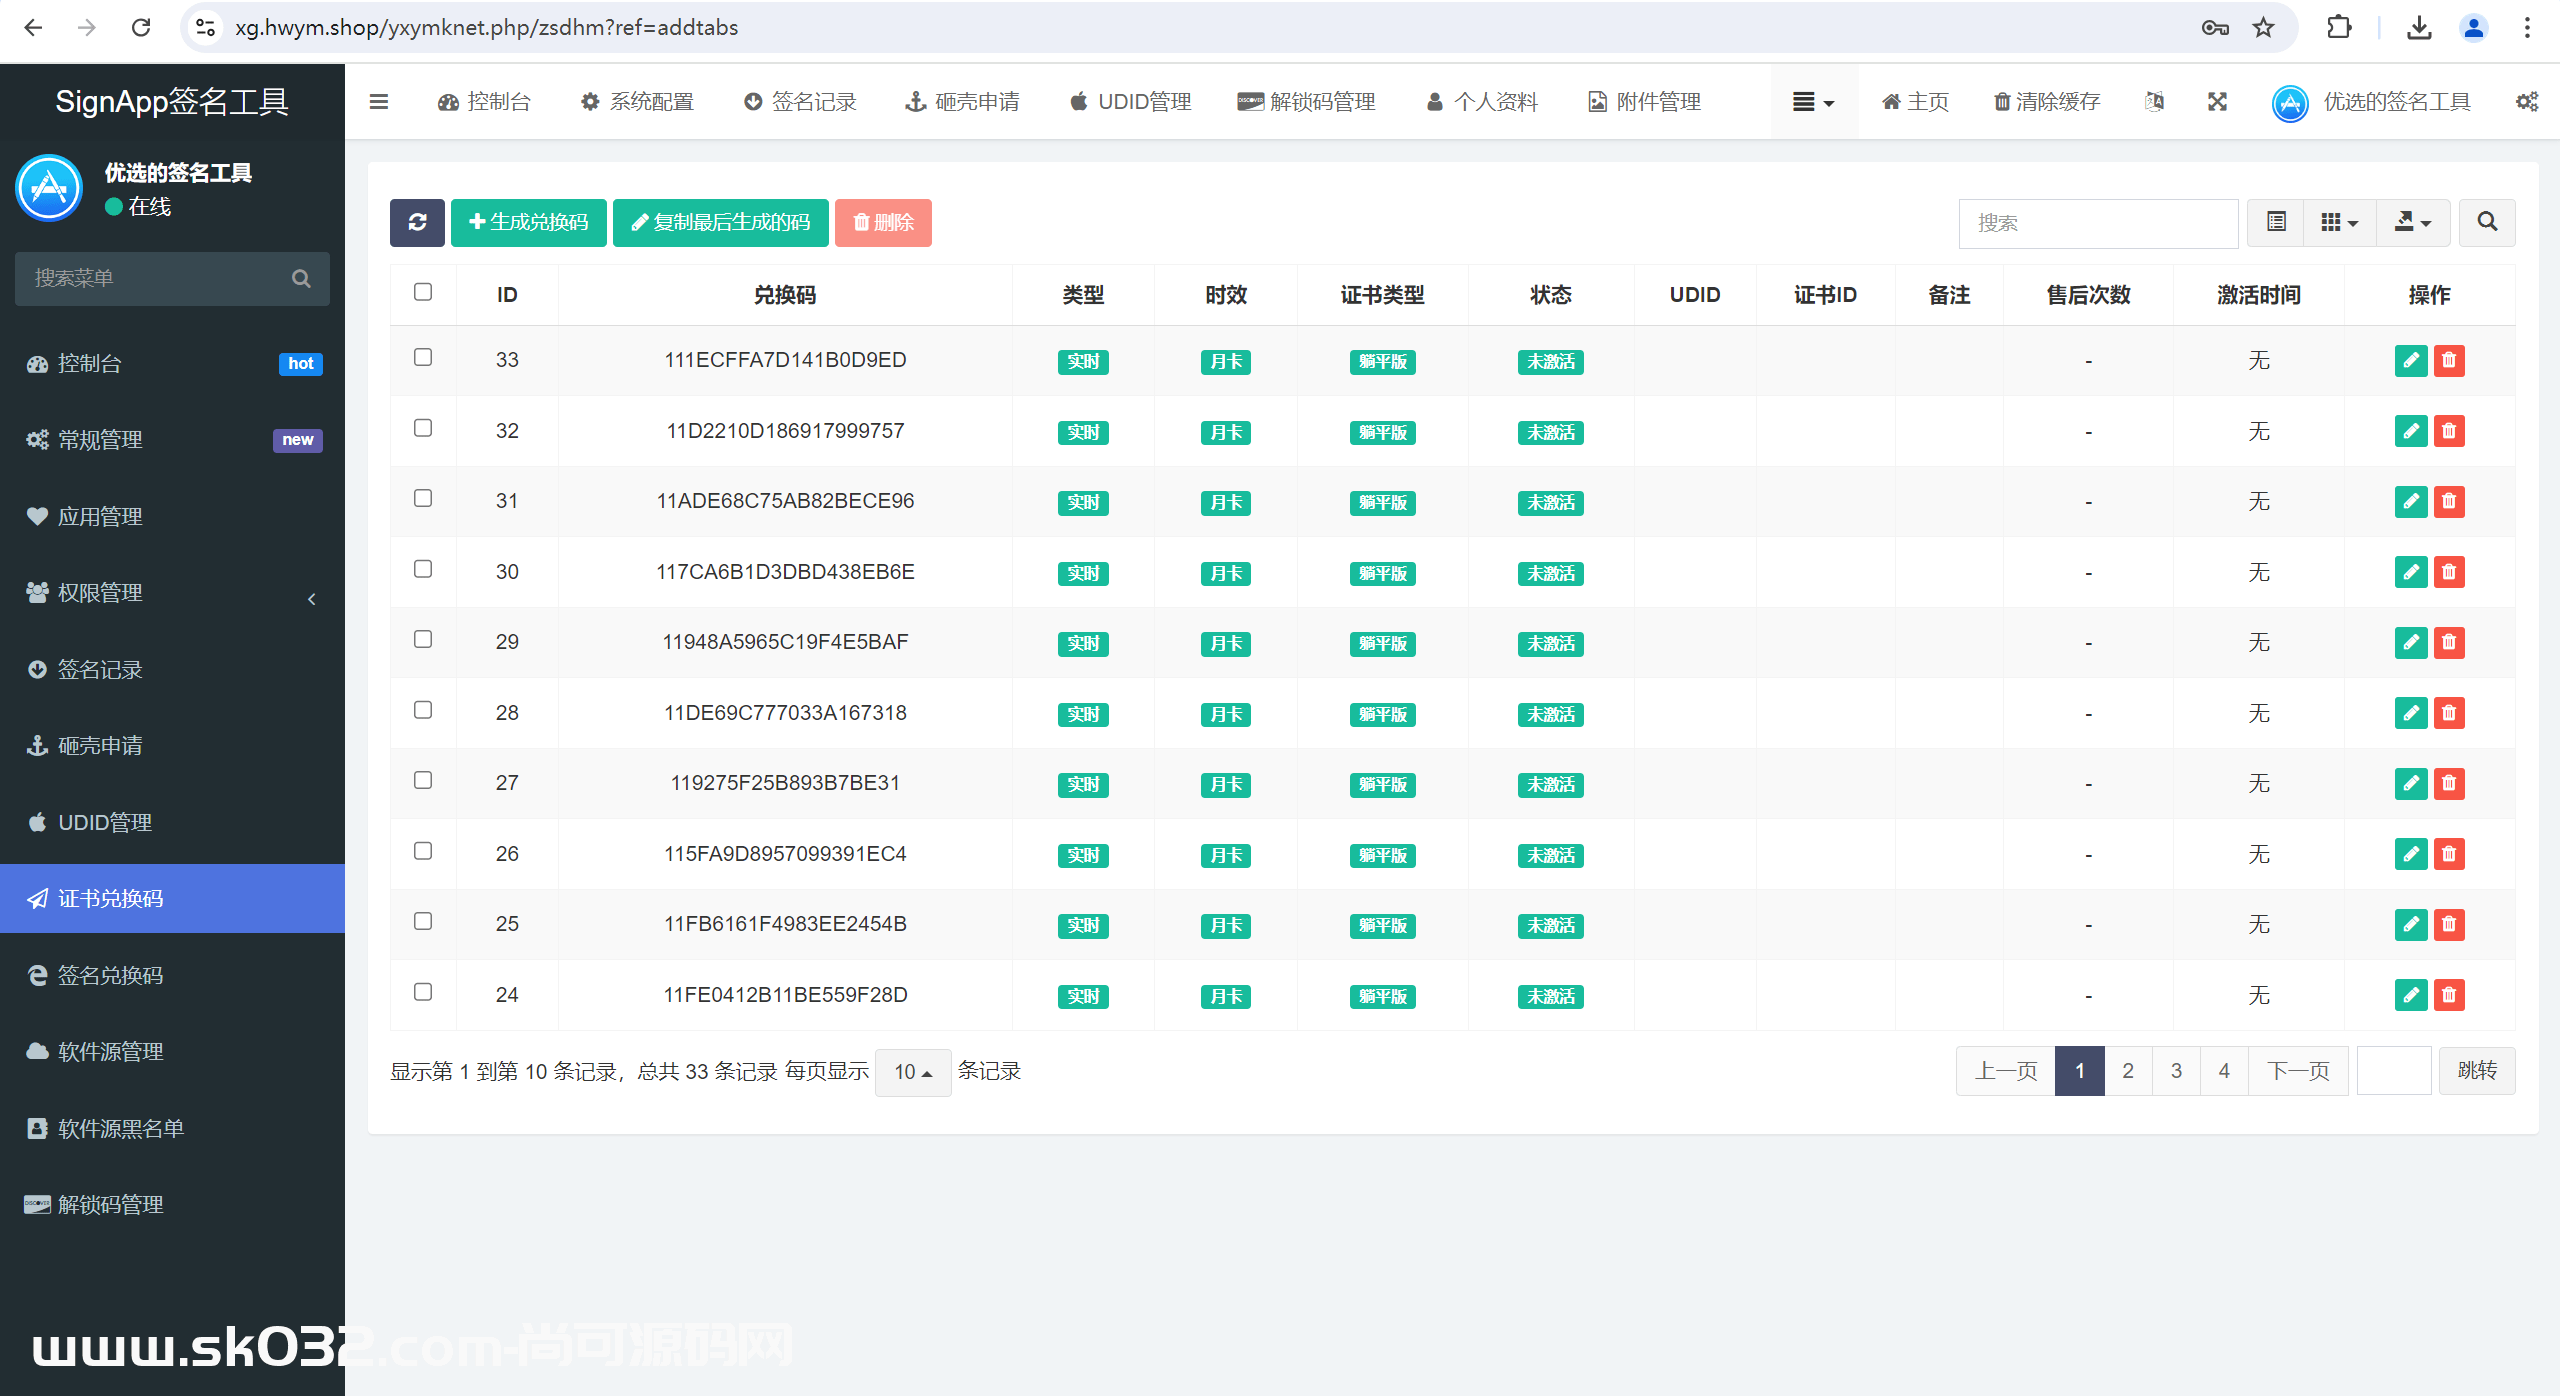
Task: Bookmark this page with the star icon
Action: pos(2263,27)
